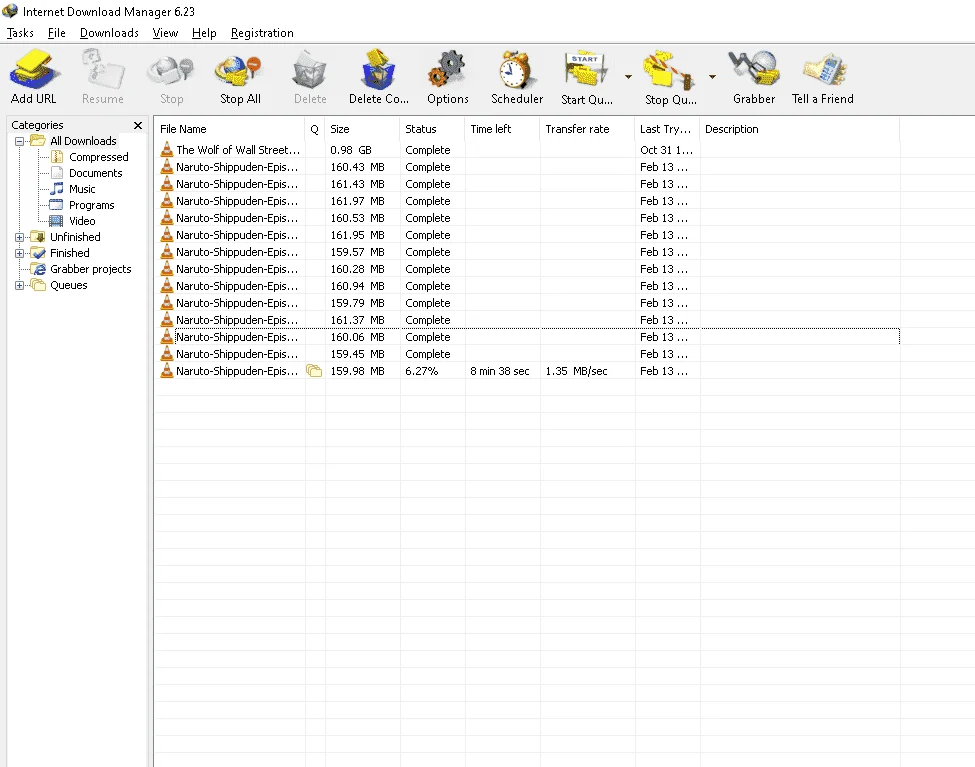The width and height of the screenshot is (975, 767).
Task: Click the Stop toolbar icon
Action: (x=172, y=77)
